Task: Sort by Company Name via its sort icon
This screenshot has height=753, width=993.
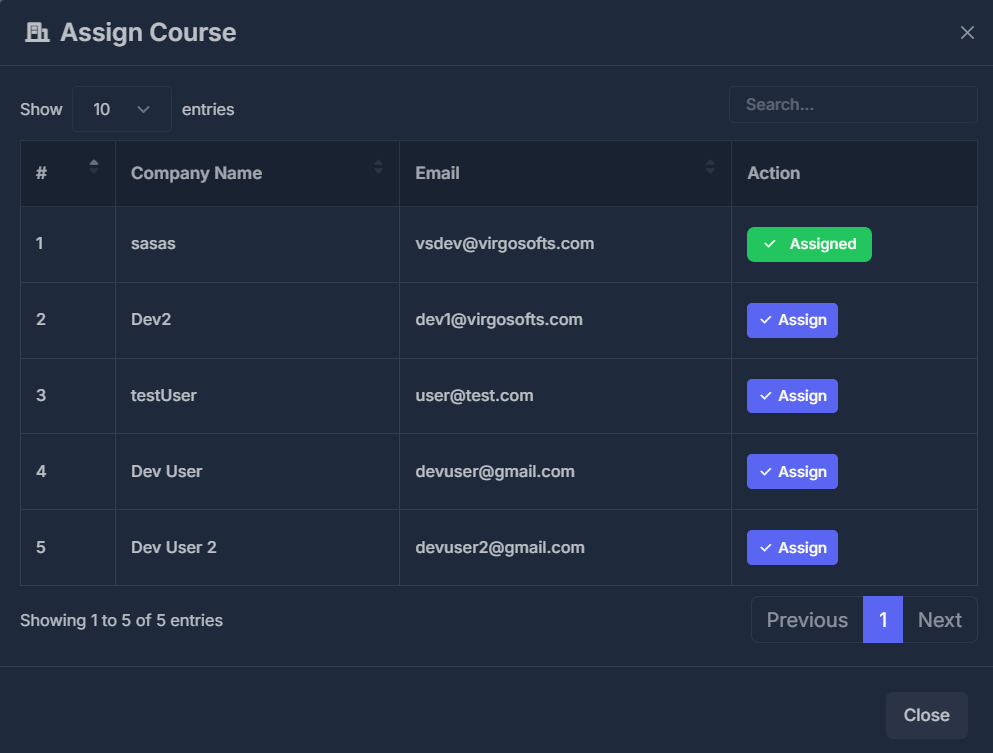Action: tap(377, 171)
